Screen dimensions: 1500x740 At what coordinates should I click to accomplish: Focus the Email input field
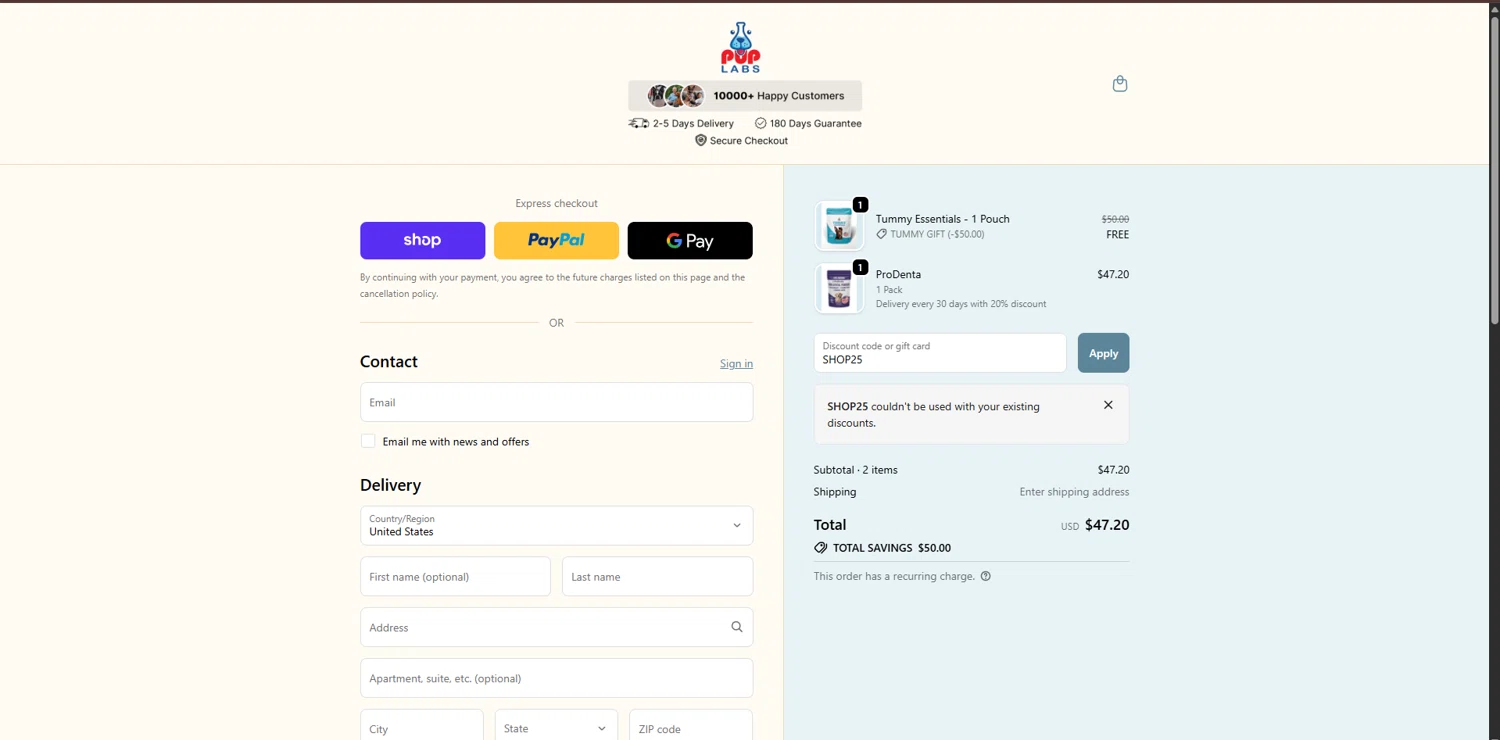tap(556, 402)
